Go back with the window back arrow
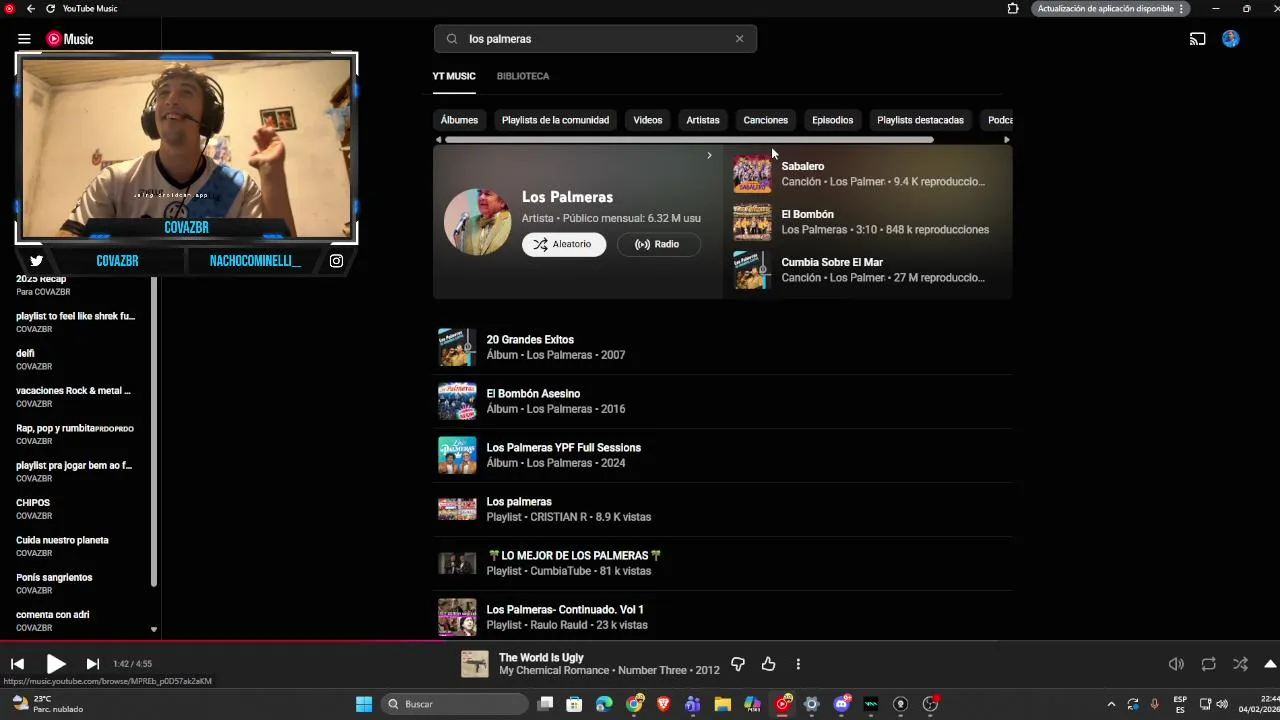The image size is (1280, 720). (x=30, y=9)
